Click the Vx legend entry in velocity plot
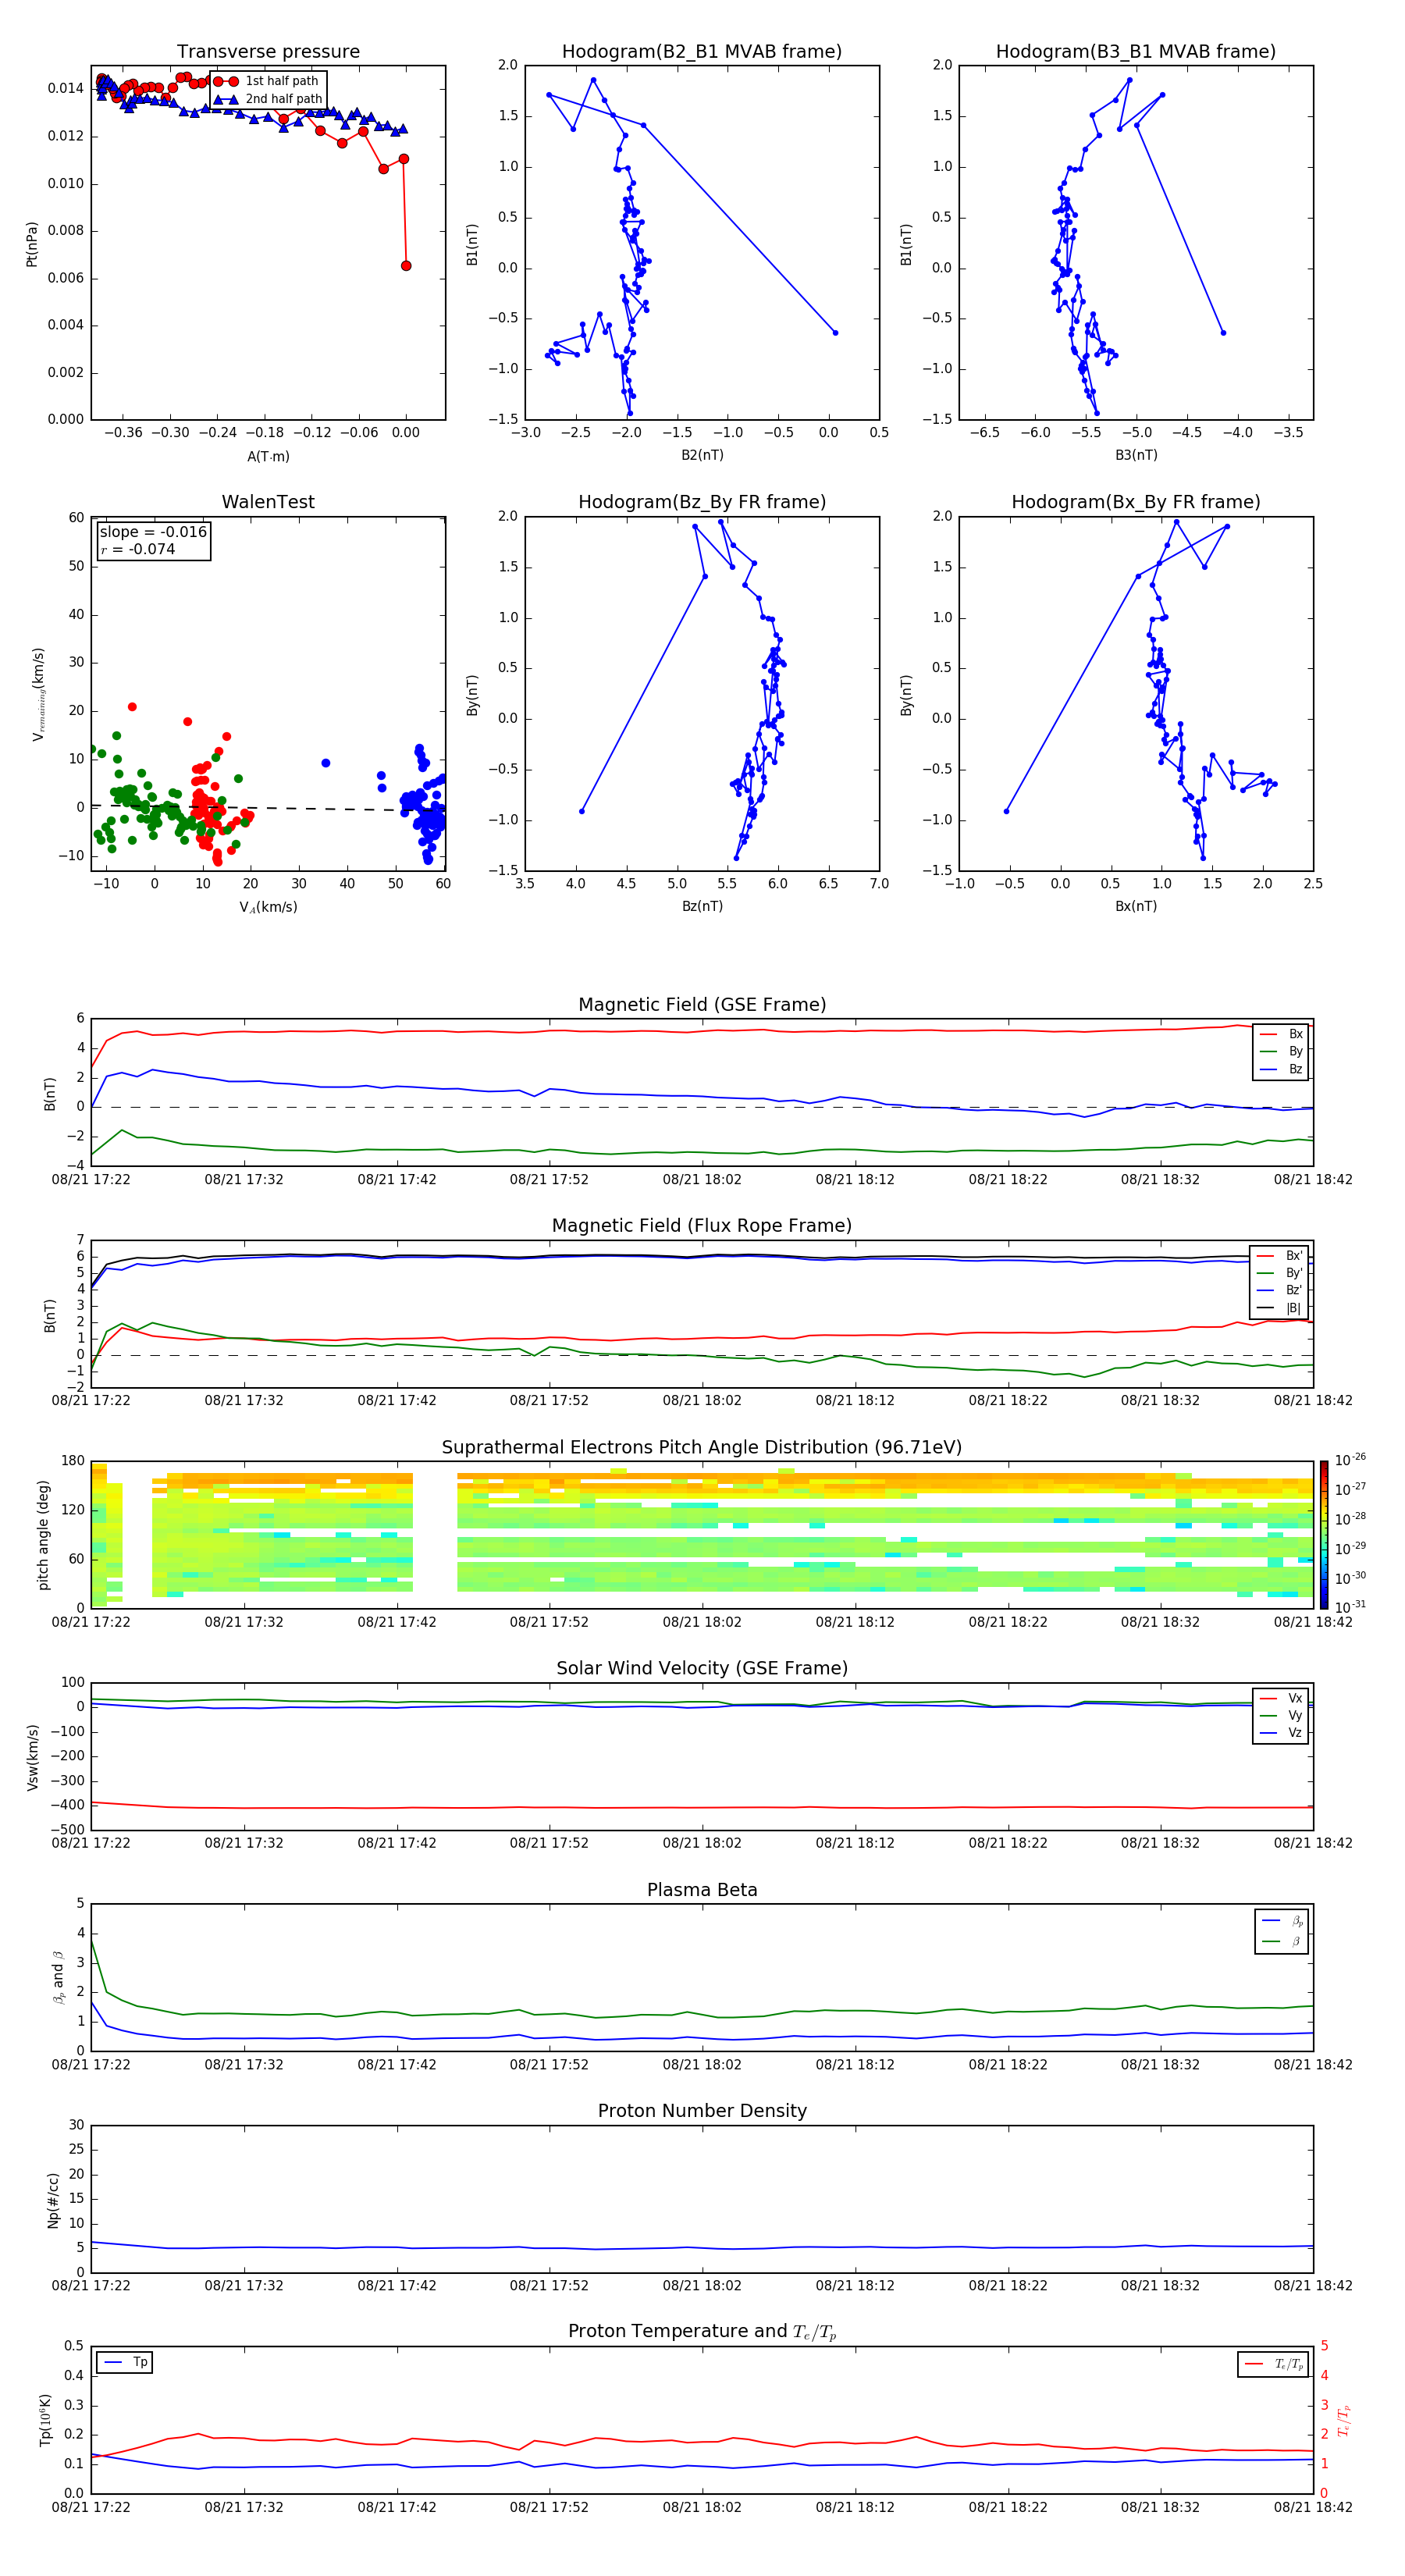 click(x=1281, y=1698)
